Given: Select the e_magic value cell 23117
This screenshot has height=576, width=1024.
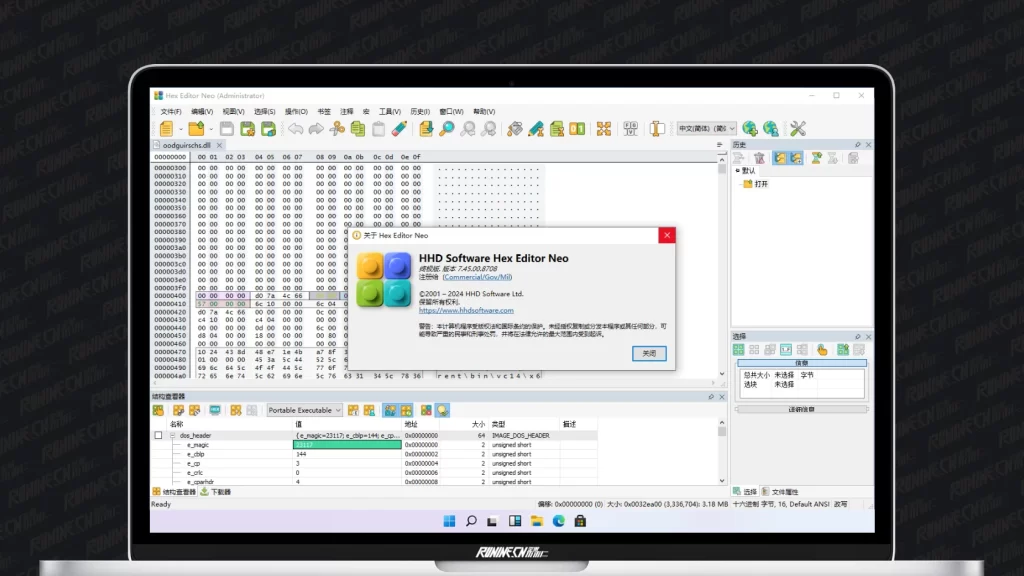Looking at the screenshot, I should pos(346,445).
